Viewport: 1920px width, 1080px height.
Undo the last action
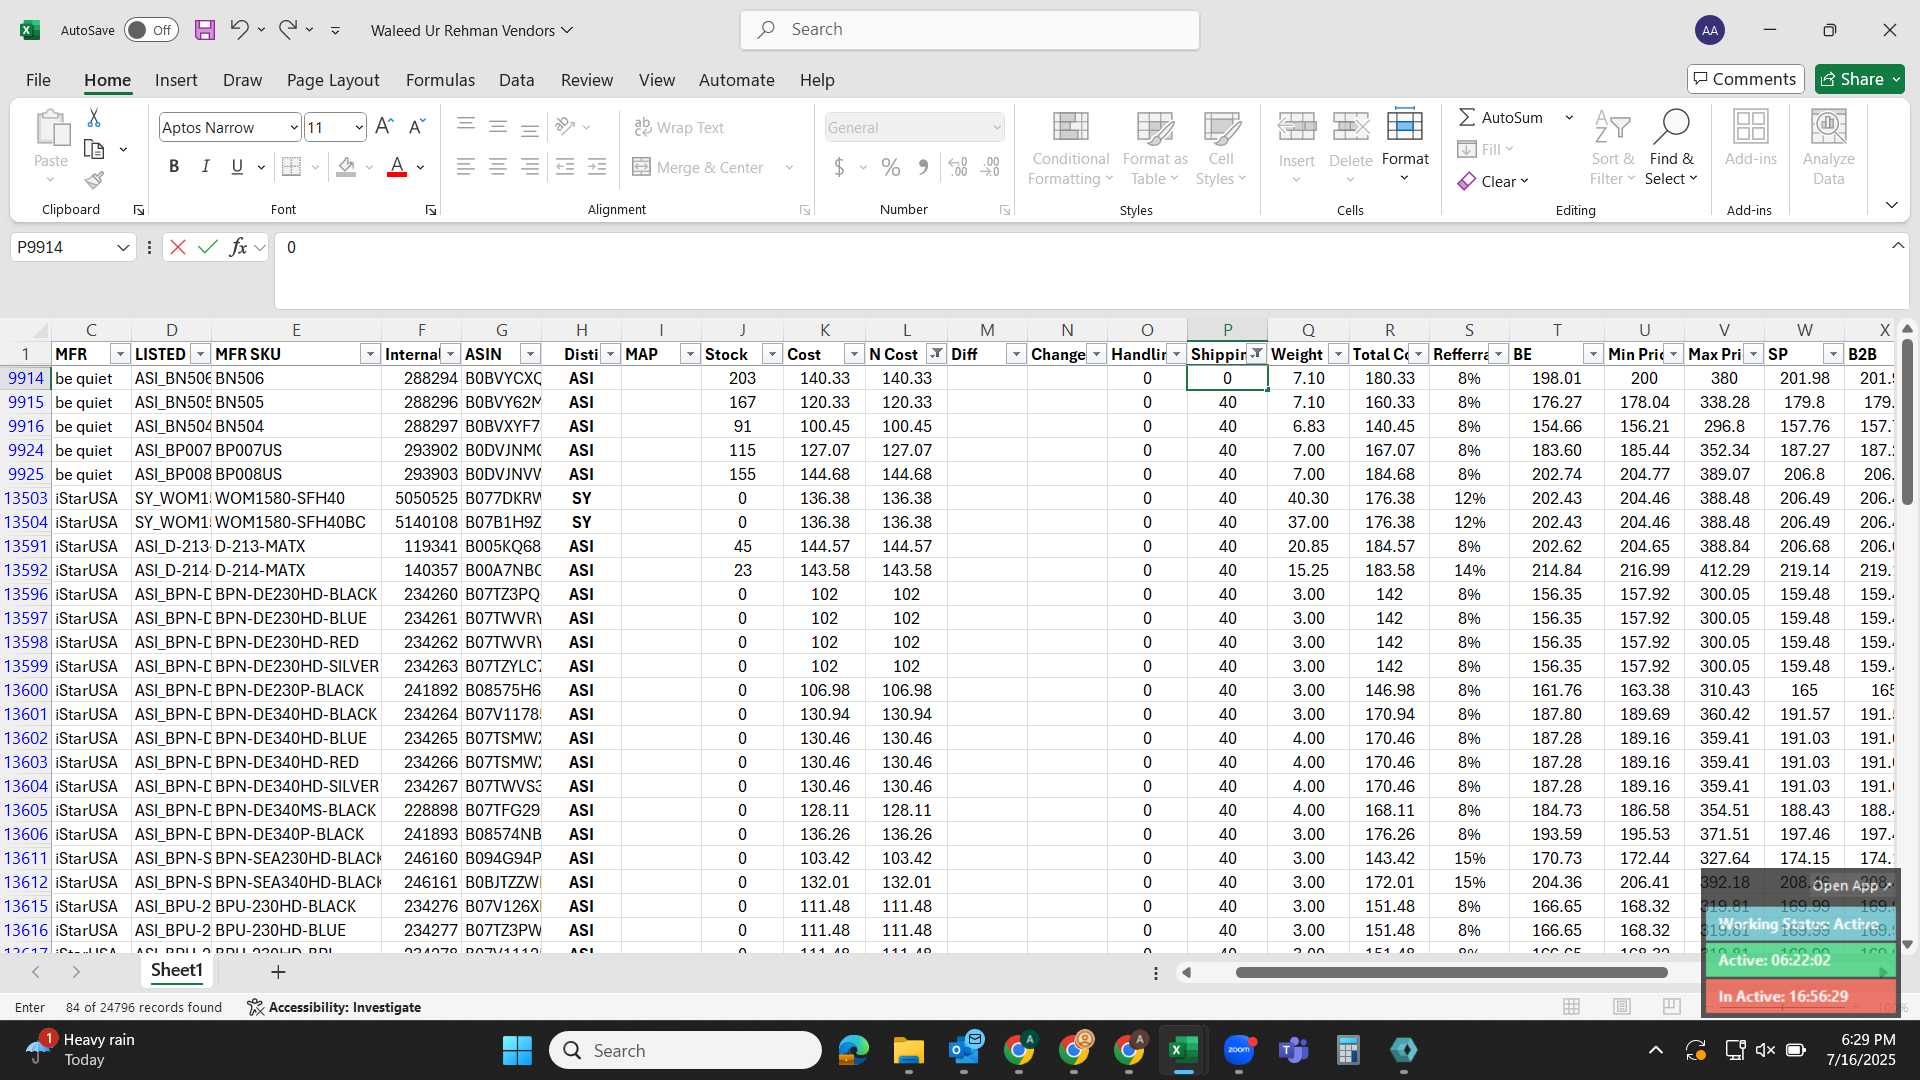point(239,30)
